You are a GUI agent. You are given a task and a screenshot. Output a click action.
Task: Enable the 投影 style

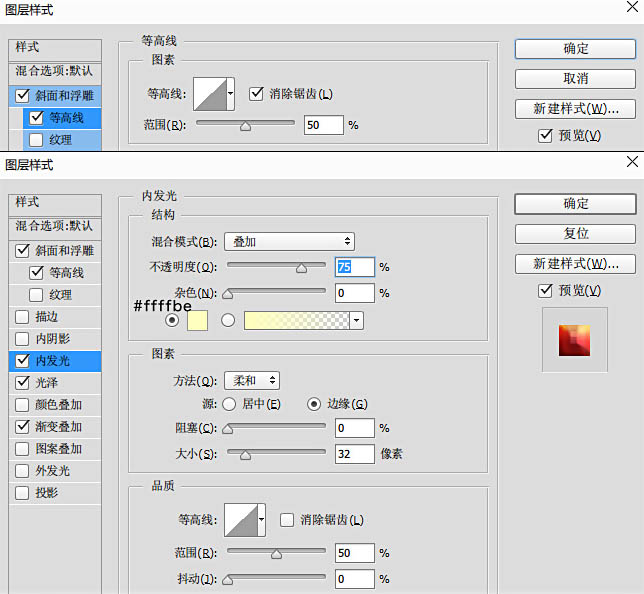point(22,493)
